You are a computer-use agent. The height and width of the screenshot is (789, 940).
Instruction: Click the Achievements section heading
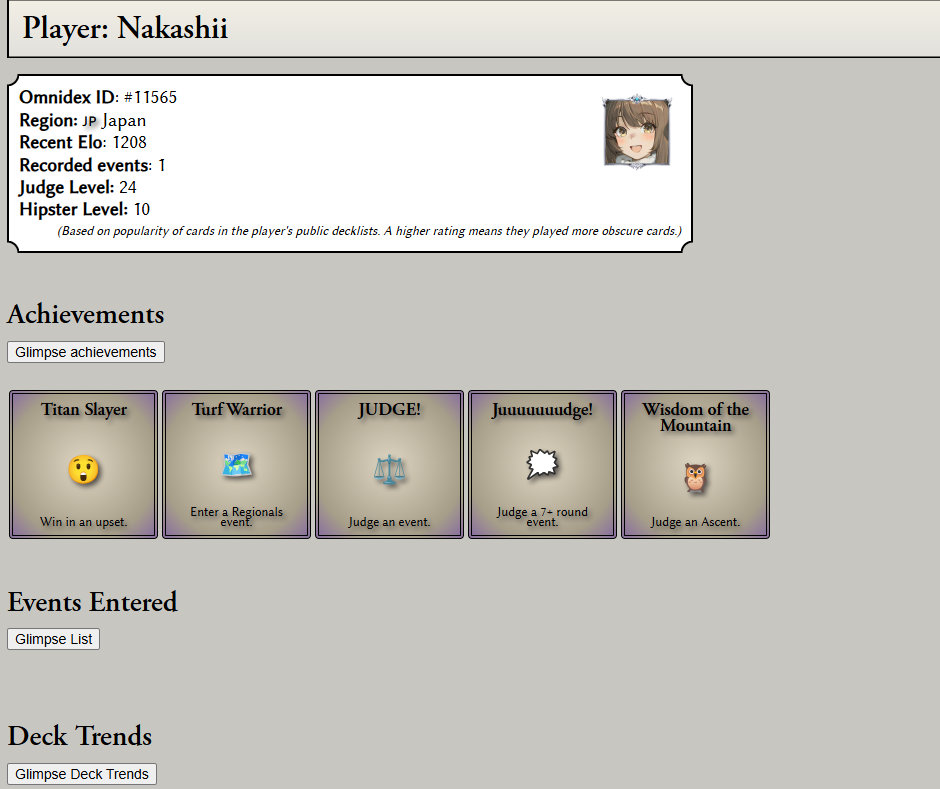click(86, 314)
